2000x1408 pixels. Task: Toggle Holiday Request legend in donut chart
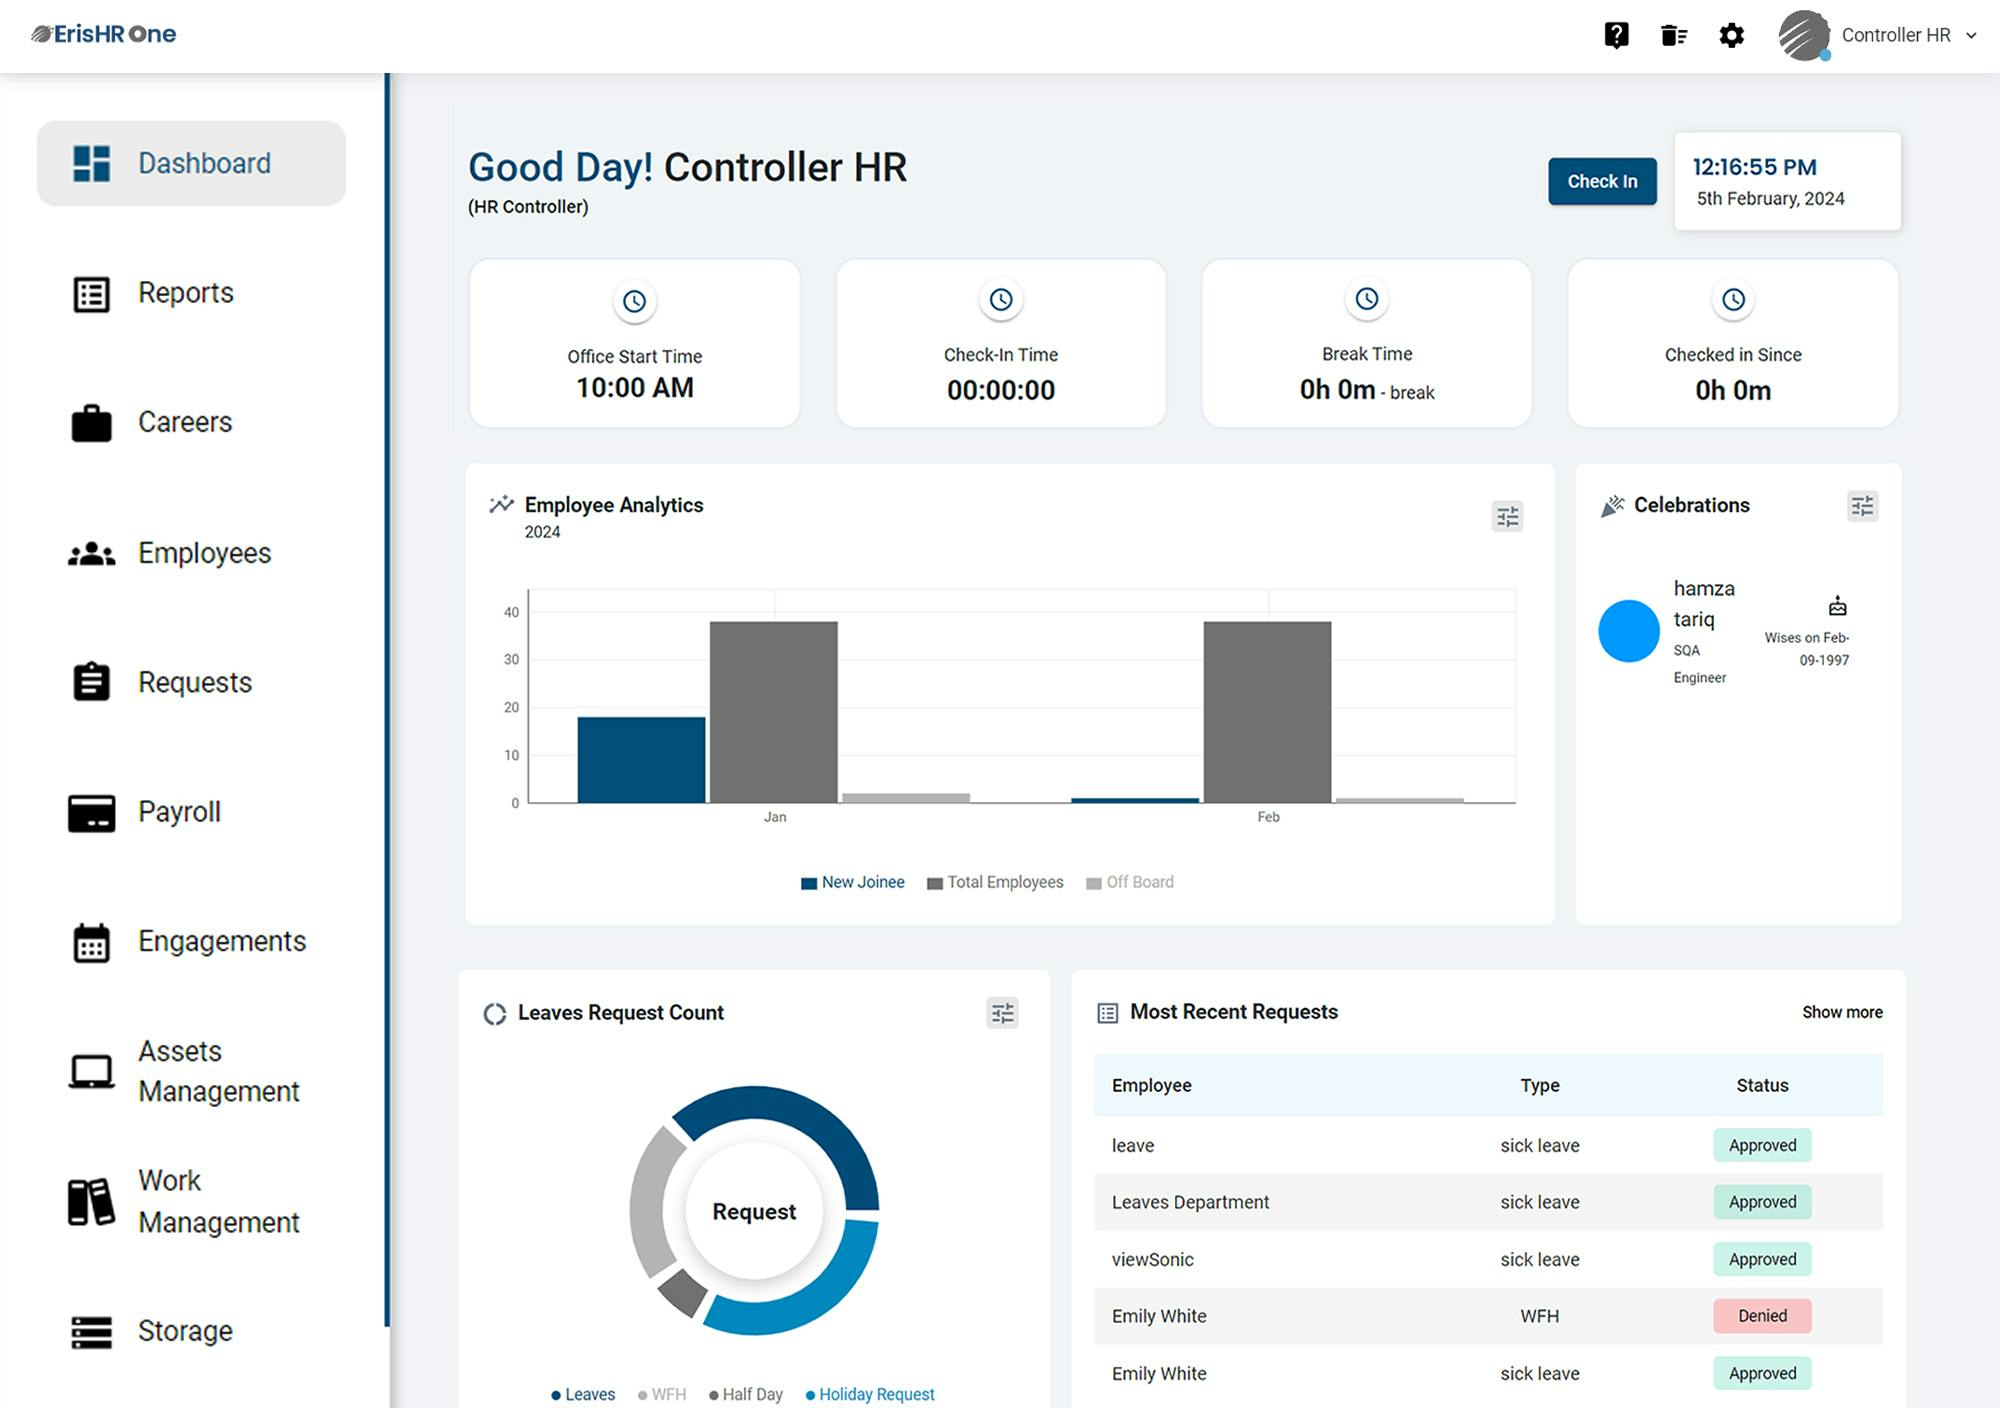click(870, 1394)
